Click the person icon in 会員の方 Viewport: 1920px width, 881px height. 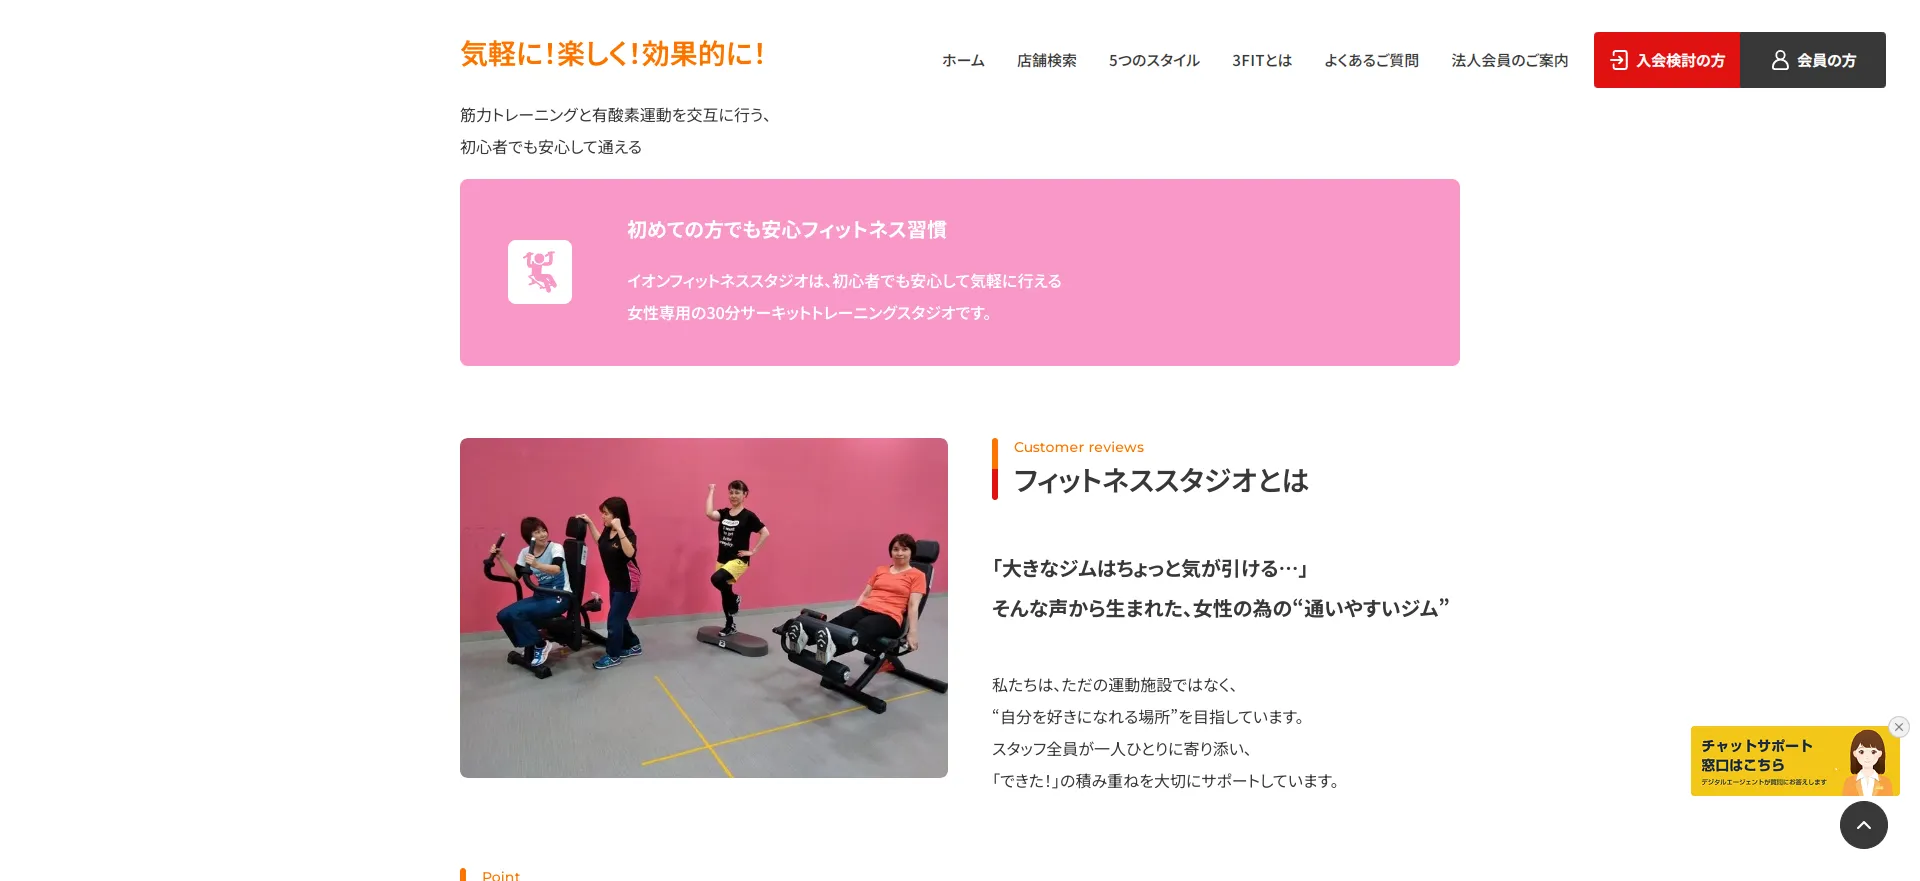(x=1780, y=60)
